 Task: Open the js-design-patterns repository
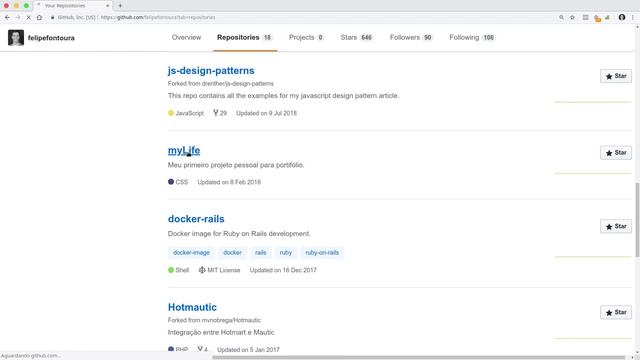click(x=211, y=71)
